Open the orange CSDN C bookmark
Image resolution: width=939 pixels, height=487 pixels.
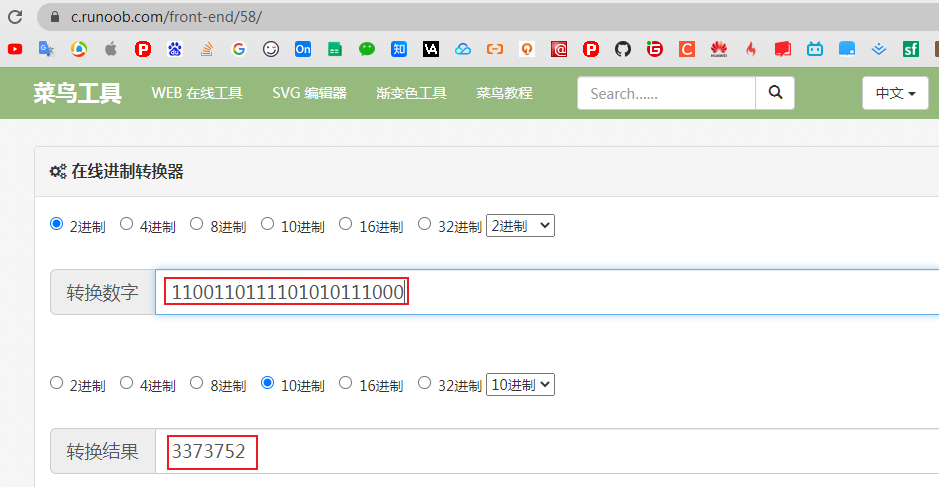coord(687,49)
